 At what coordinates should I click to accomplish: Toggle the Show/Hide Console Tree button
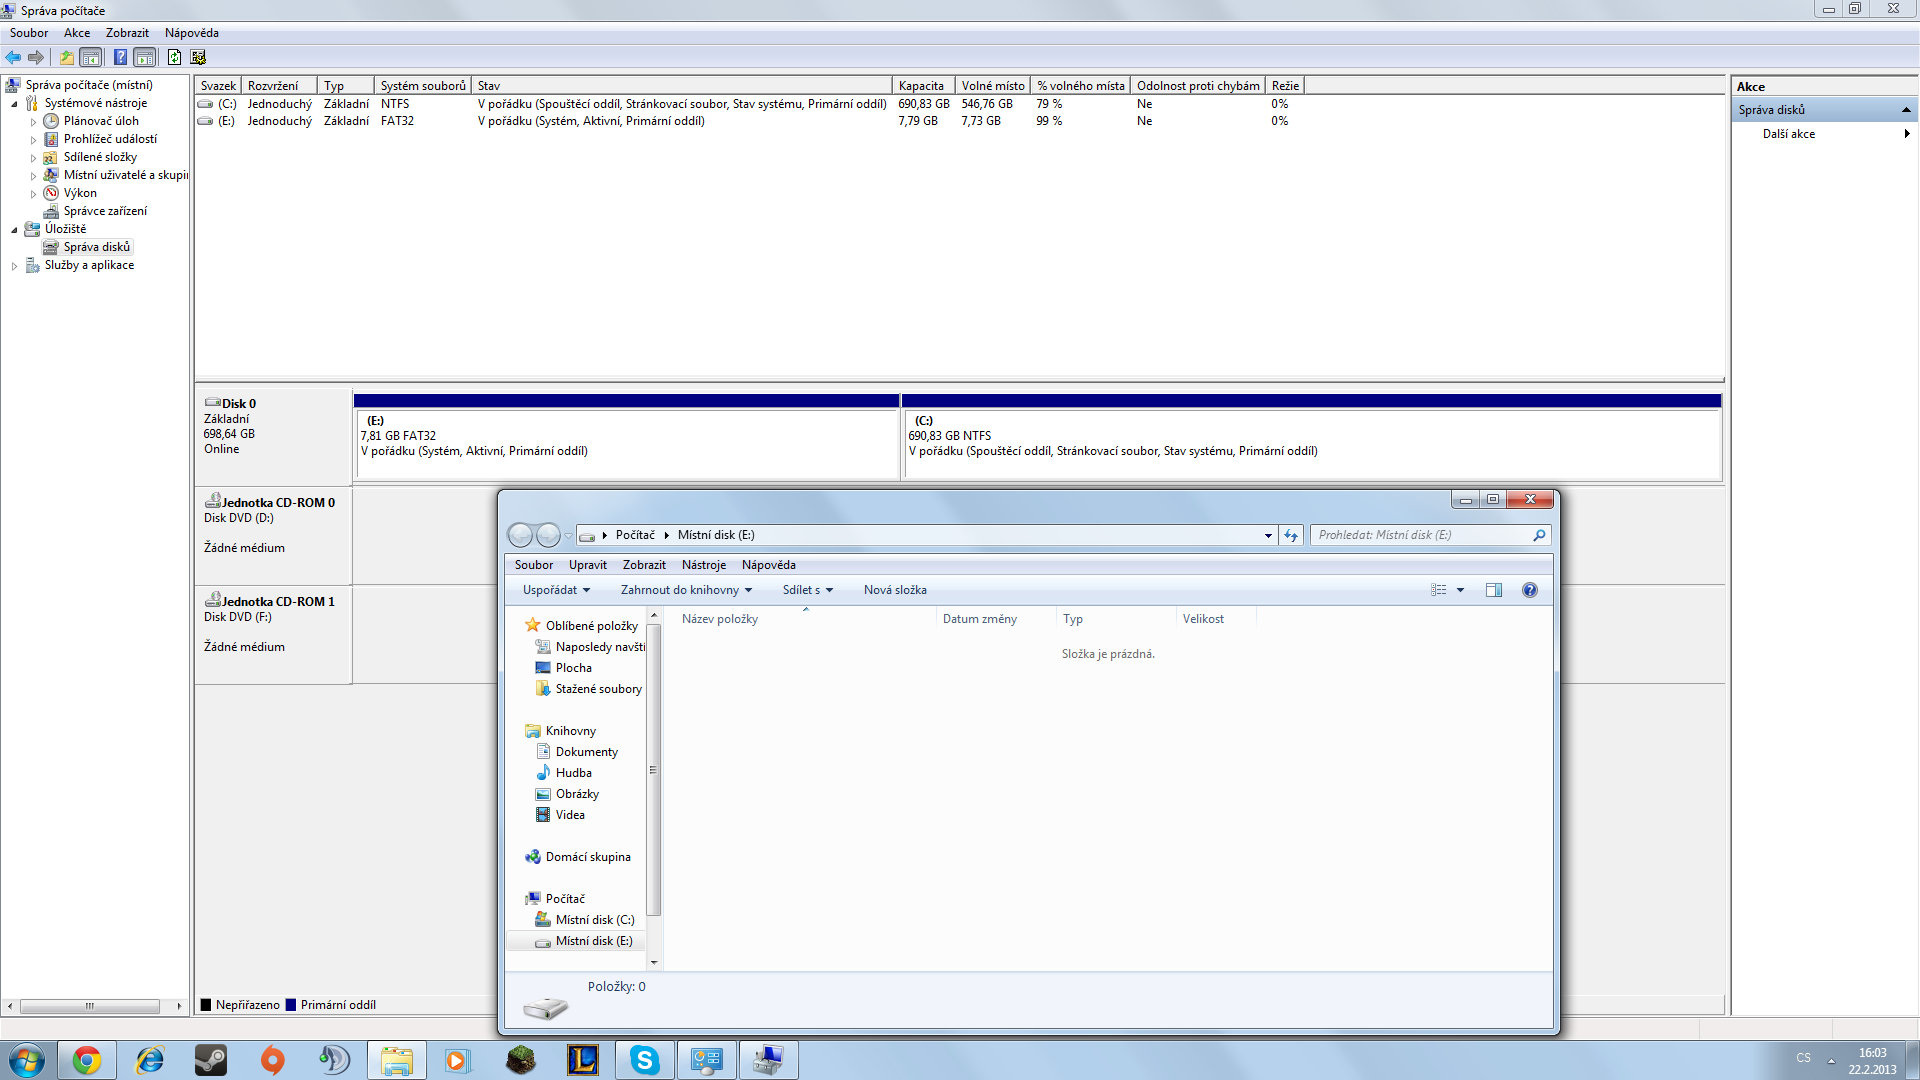click(91, 57)
